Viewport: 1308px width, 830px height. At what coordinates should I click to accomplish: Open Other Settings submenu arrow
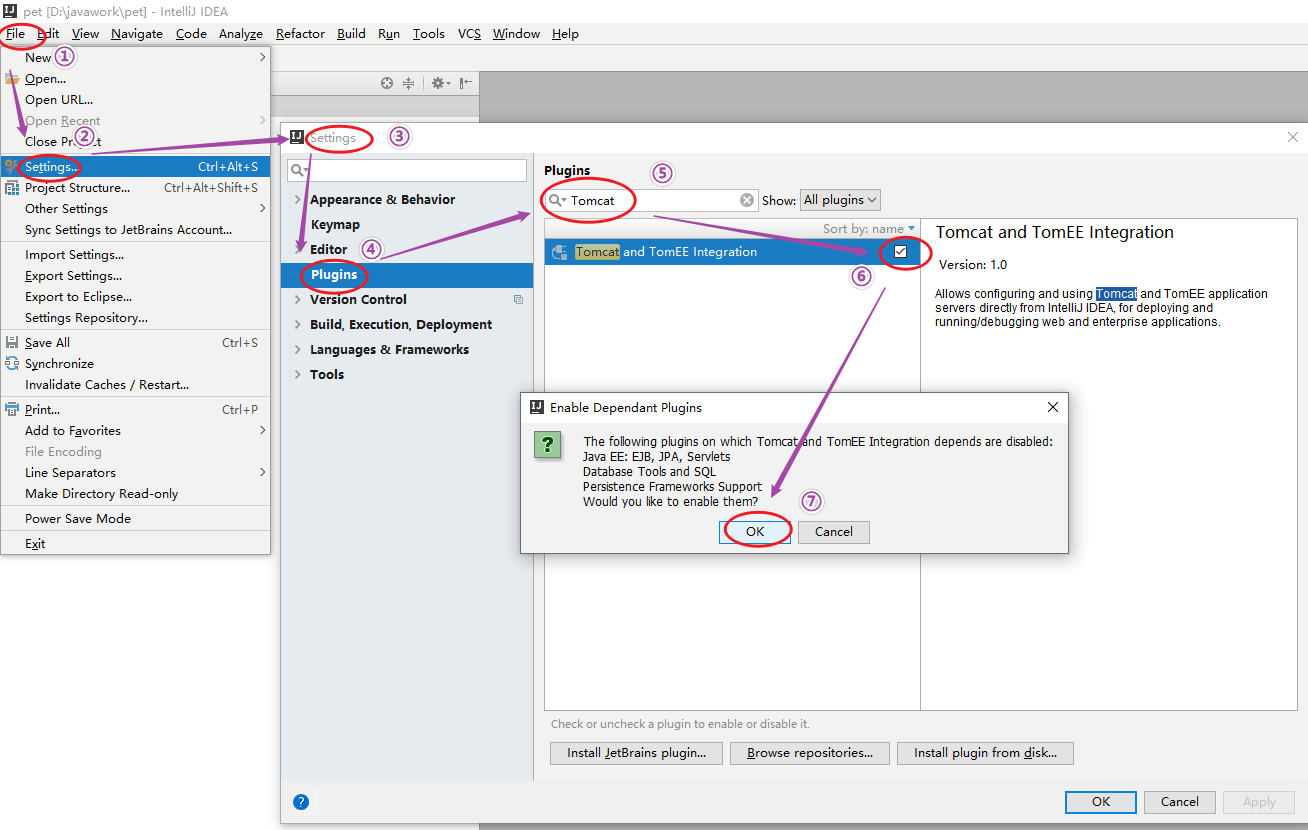pos(263,208)
